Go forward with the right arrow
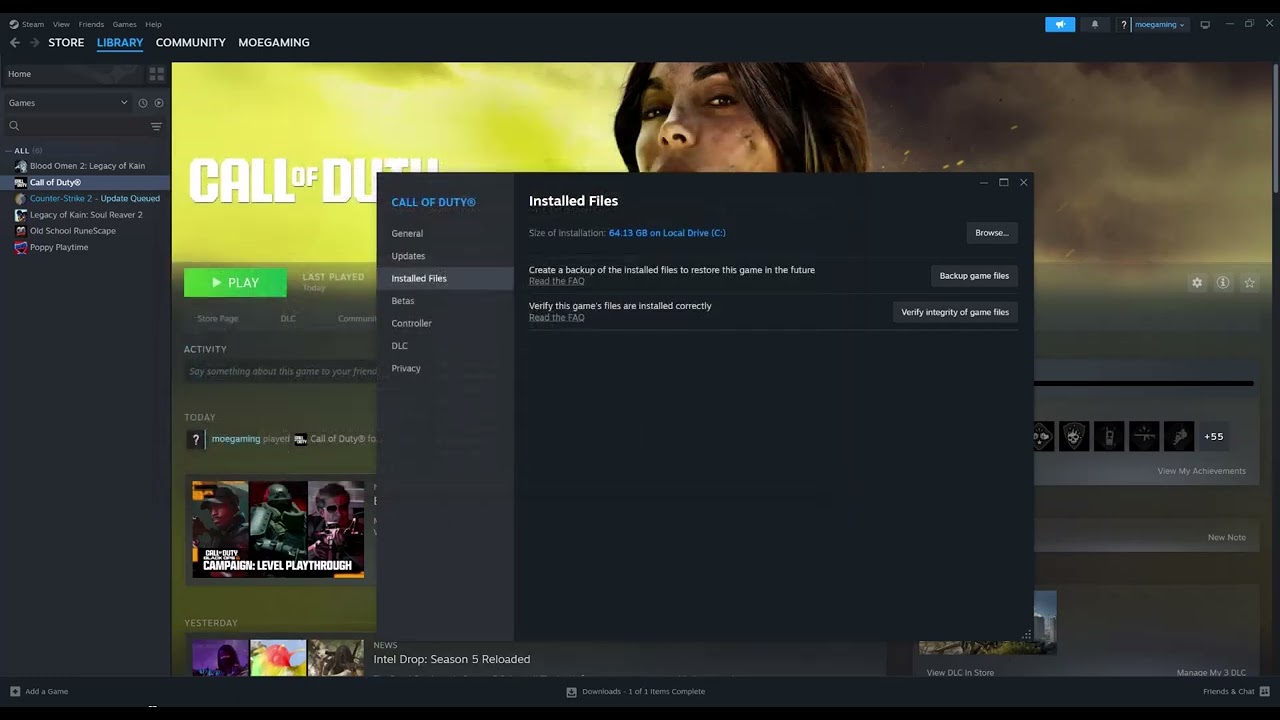 pos(35,43)
